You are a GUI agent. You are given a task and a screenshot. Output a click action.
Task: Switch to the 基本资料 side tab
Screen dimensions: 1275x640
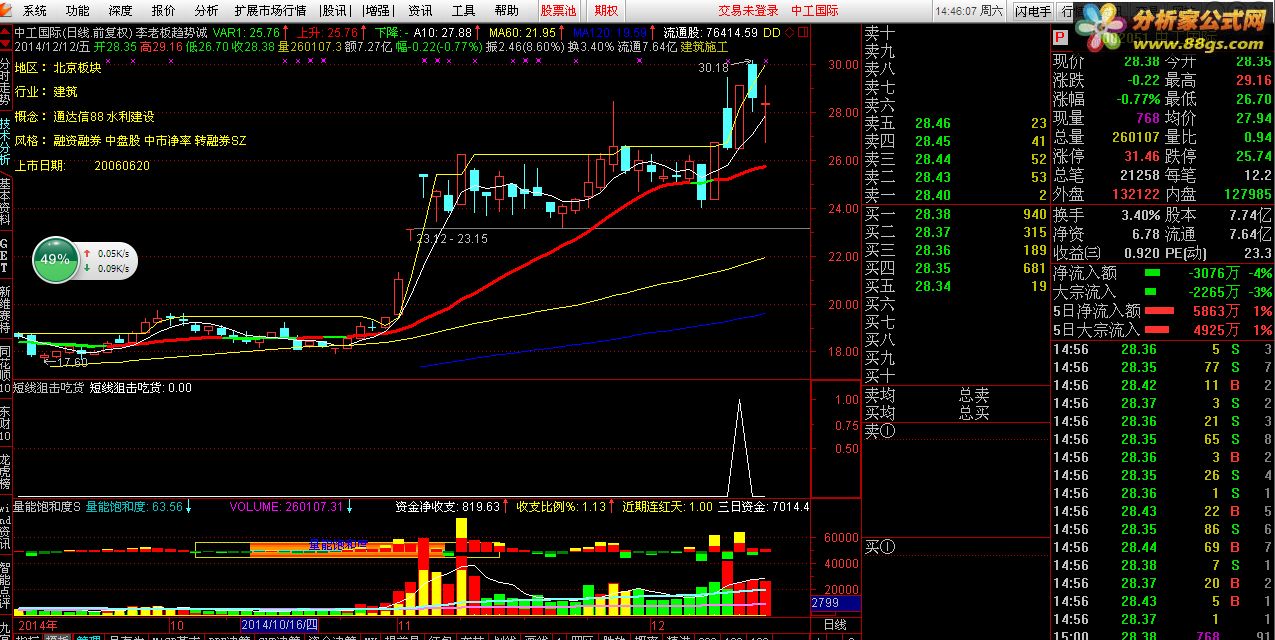point(5,200)
